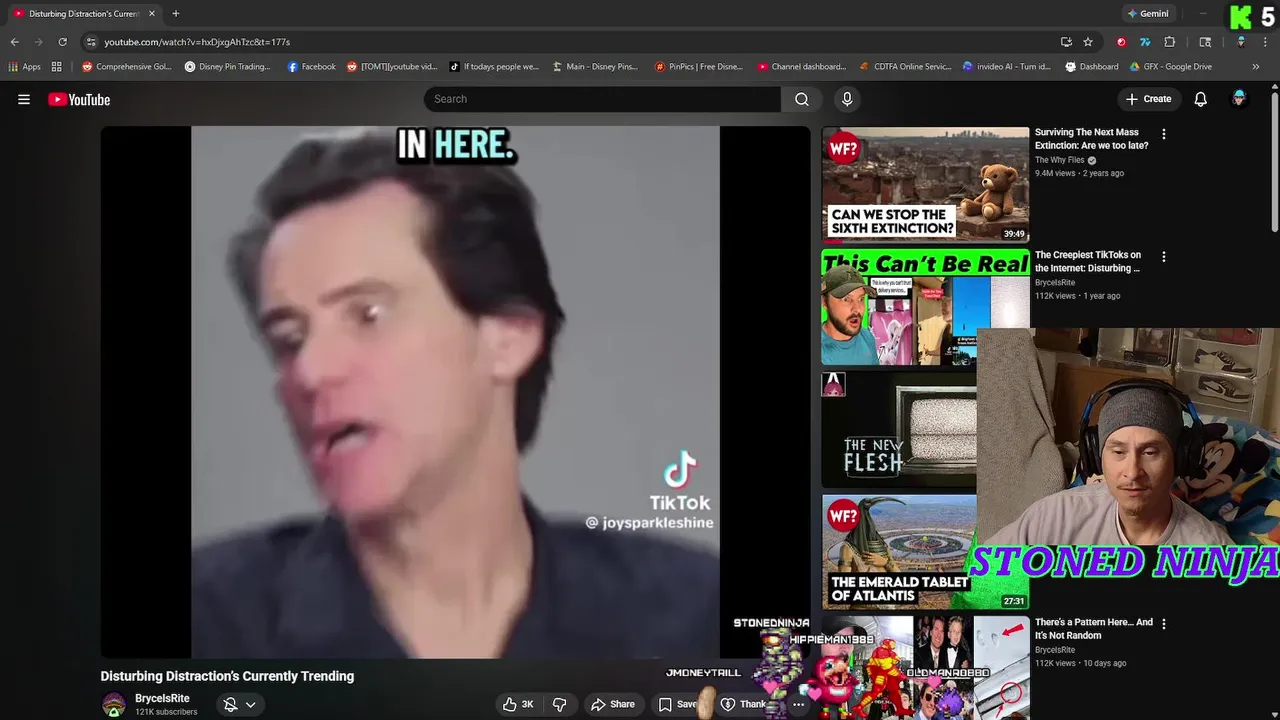Image resolution: width=1280 pixels, height=720 pixels.
Task: Open the [TOMT] youtube vid bookmark
Action: 392,67
